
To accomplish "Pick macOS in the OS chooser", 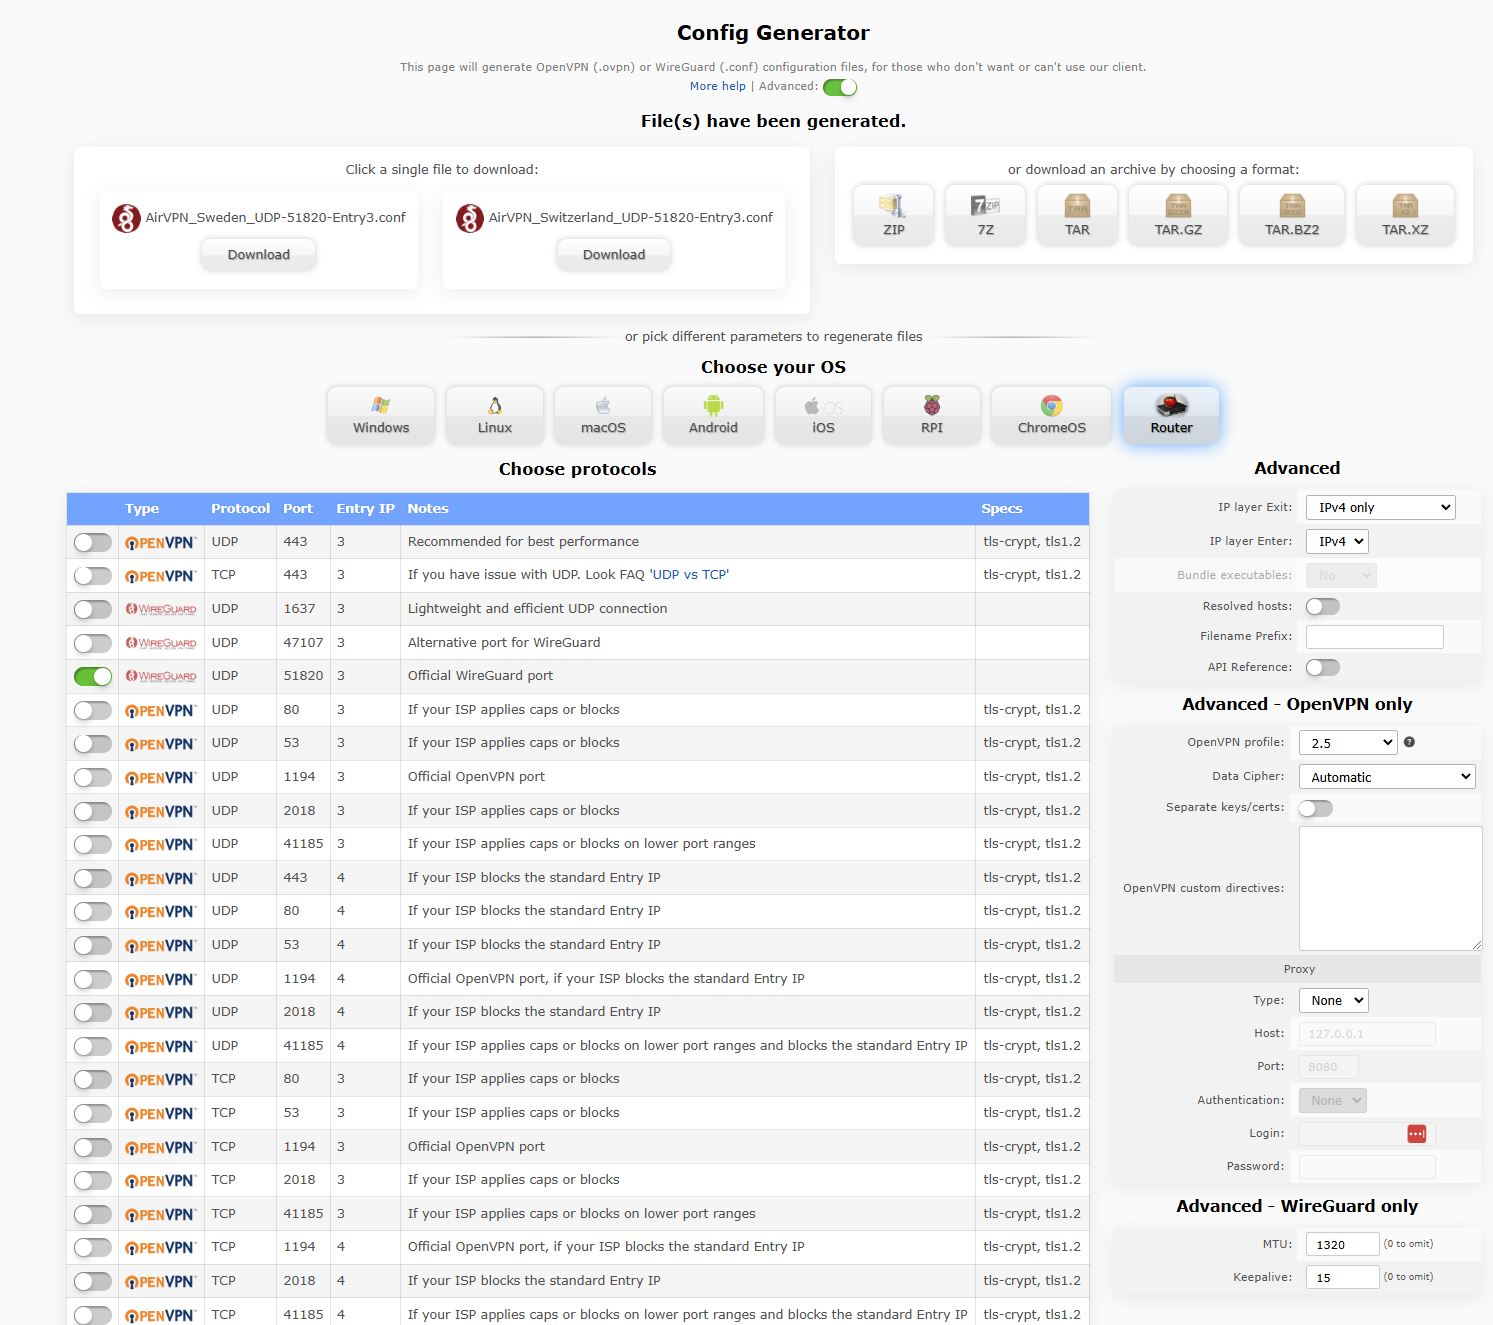I will [603, 415].
